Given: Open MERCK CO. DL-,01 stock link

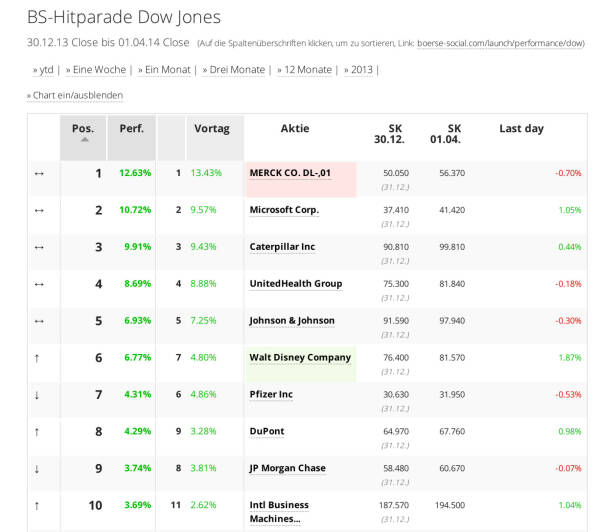Looking at the screenshot, I should pyautogui.click(x=289, y=173).
